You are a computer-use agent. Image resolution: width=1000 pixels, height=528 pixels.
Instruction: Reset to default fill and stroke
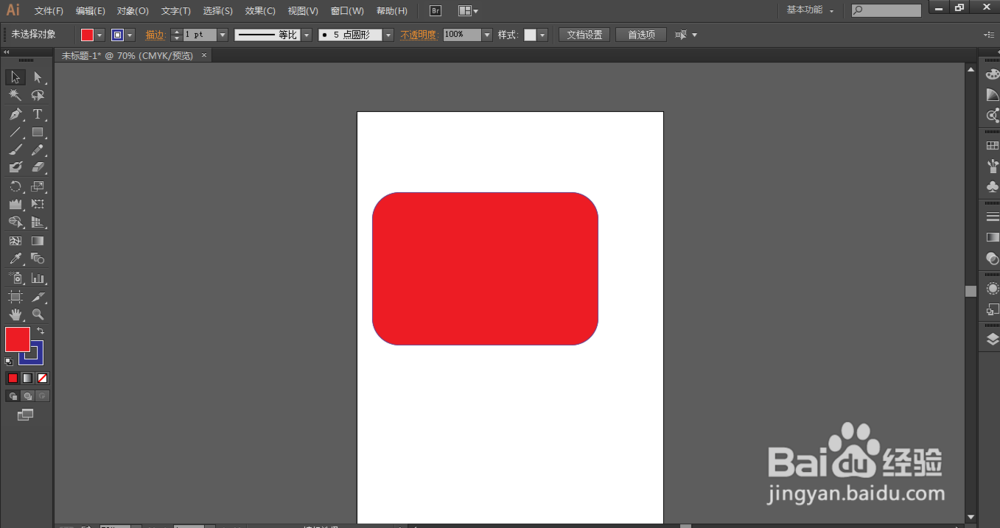point(9,362)
